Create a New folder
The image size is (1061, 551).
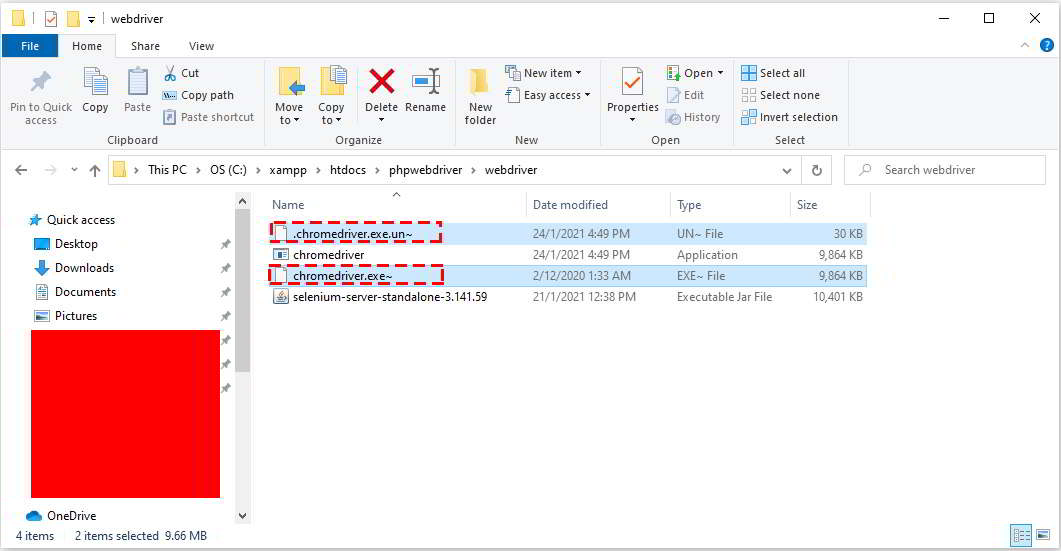click(480, 95)
